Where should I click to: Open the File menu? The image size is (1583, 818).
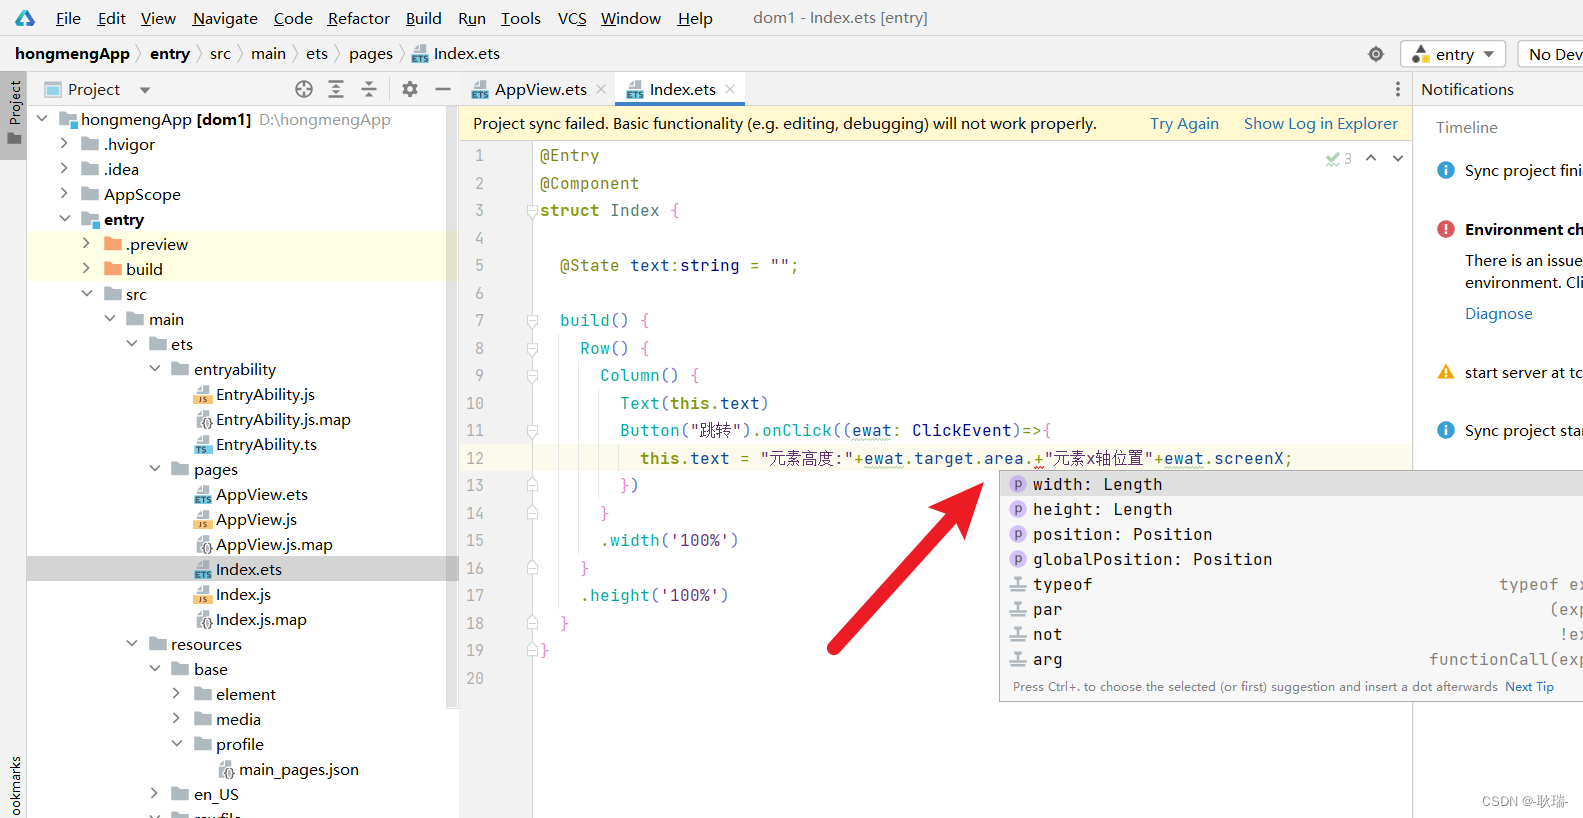pos(68,18)
